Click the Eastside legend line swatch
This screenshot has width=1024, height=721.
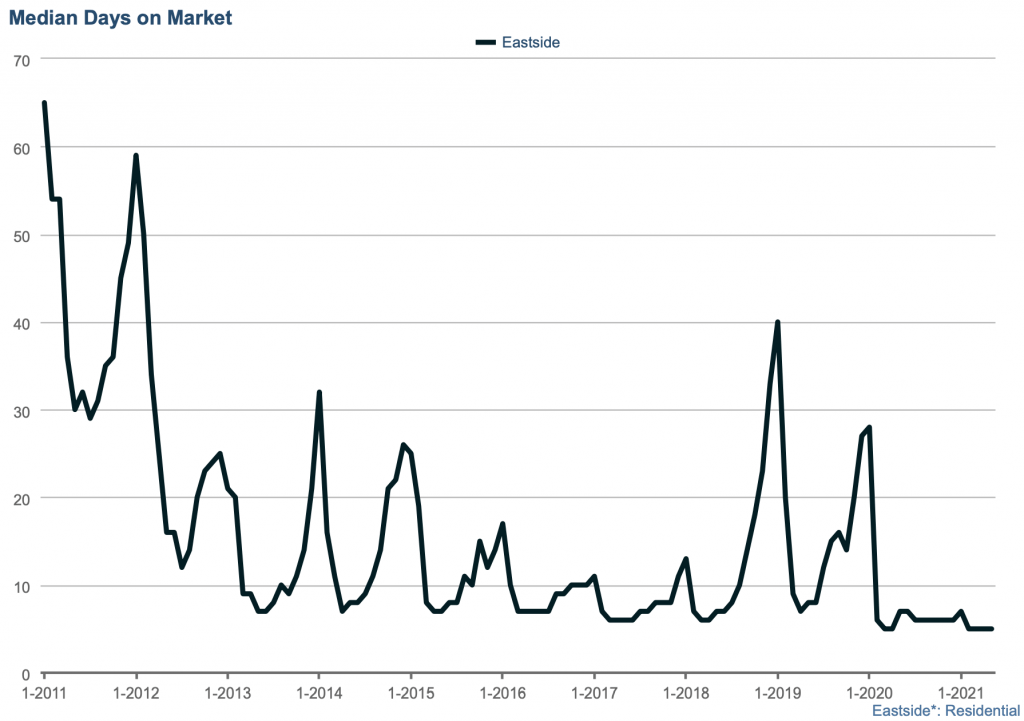pos(486,42)
